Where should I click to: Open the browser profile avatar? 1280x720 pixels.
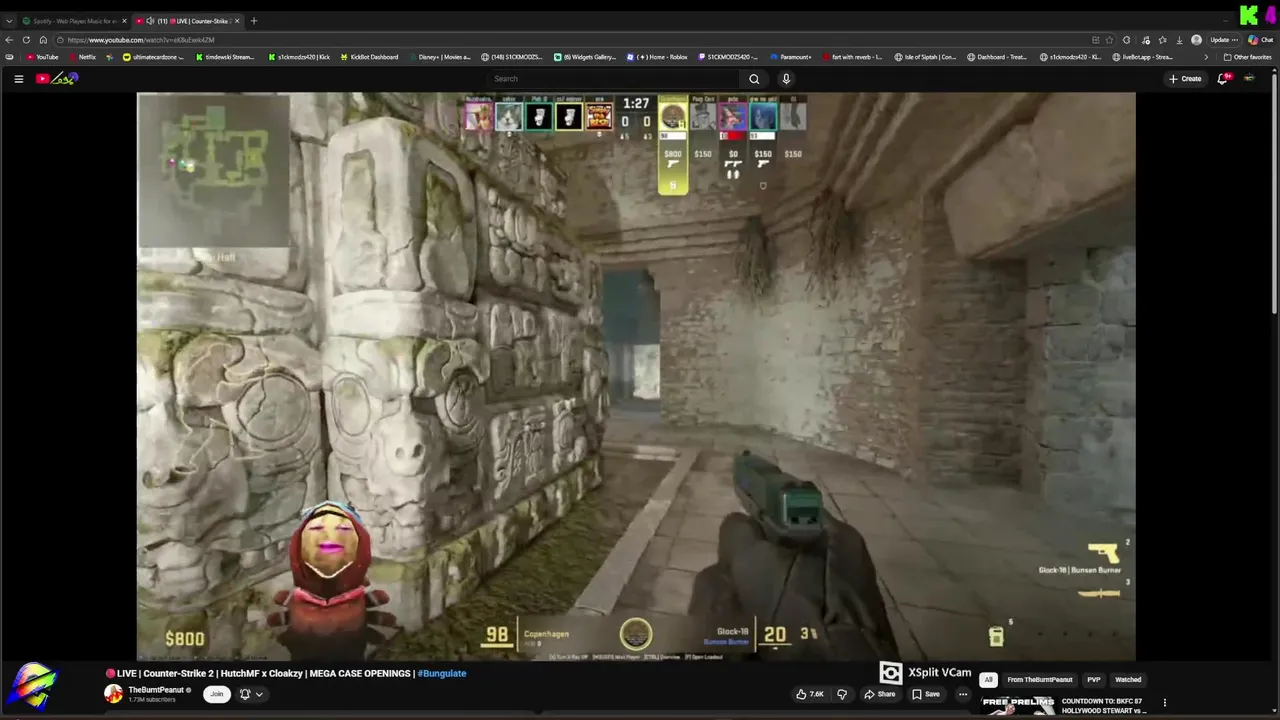1196,40
